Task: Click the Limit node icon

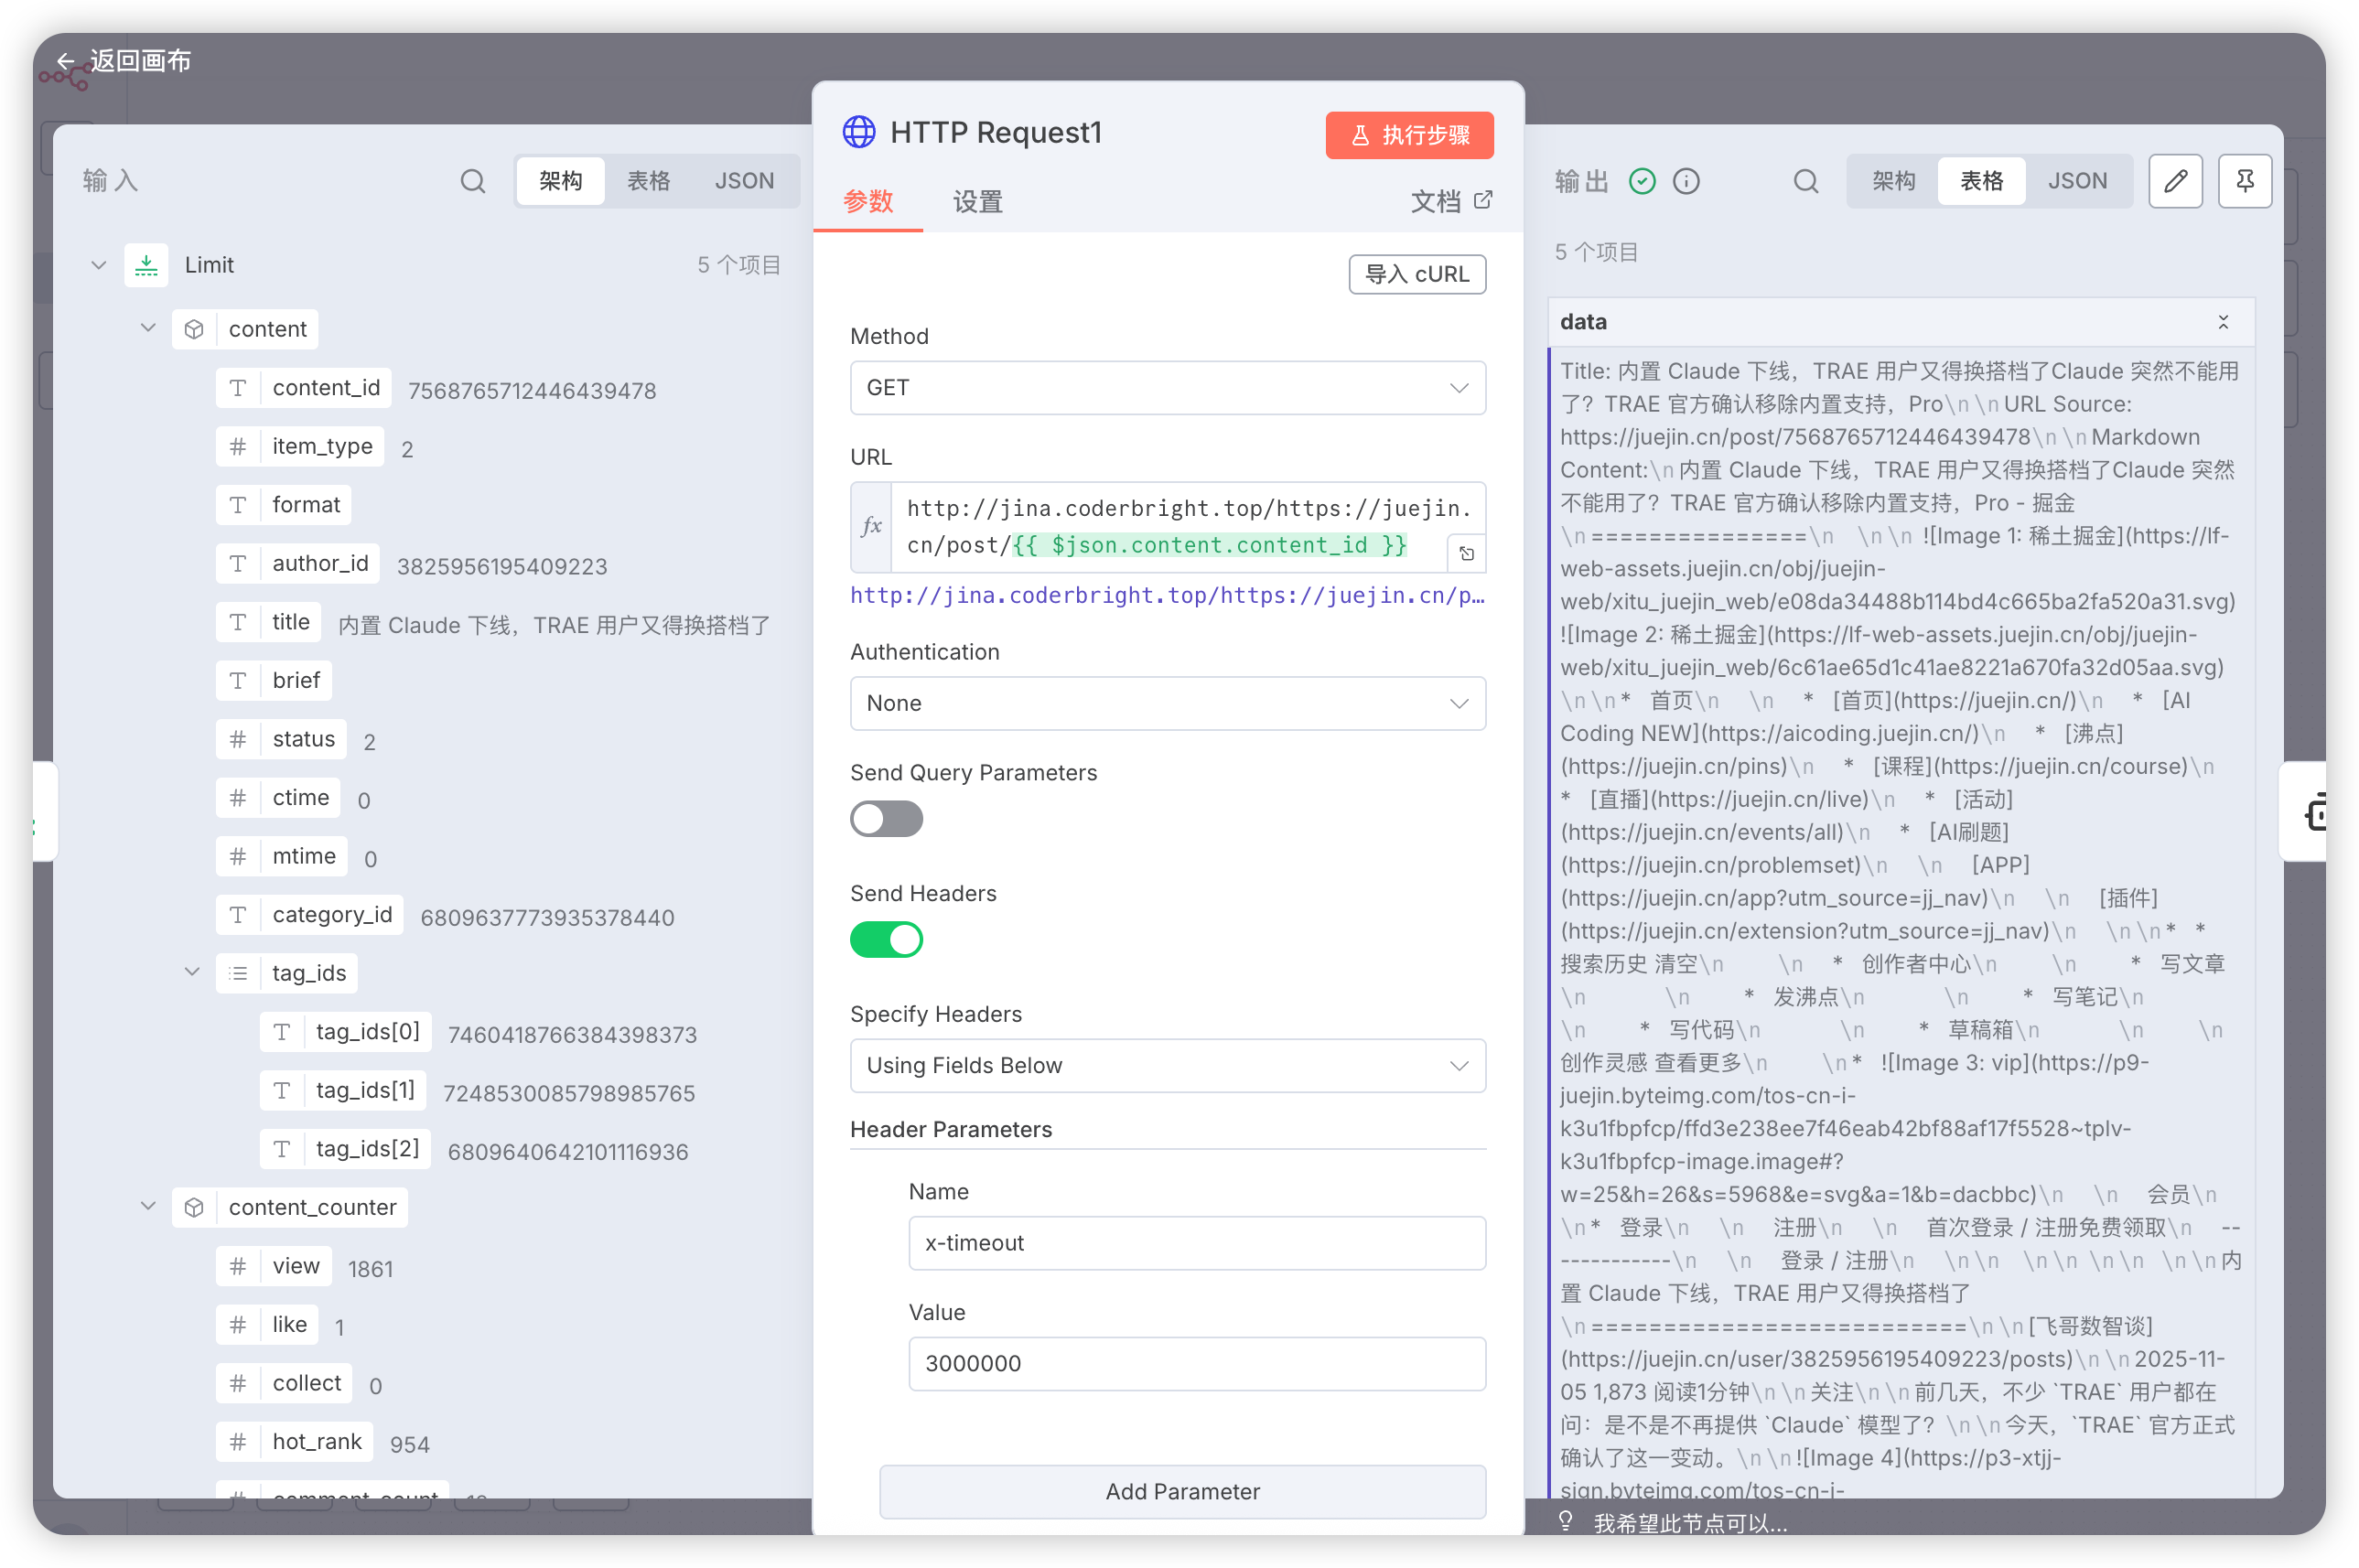Action: click(x=147, y=265)
